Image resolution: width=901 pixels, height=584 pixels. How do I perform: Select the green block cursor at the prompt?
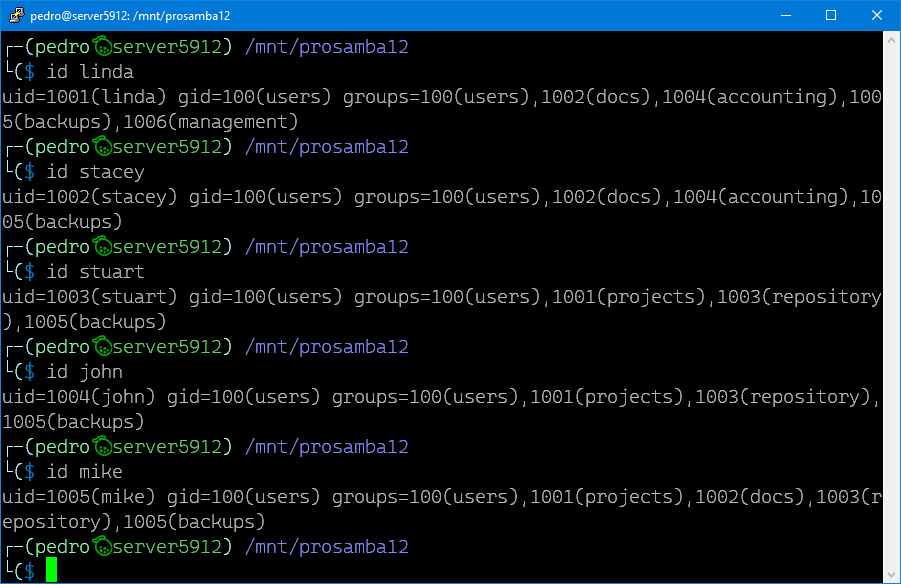click(52, 570)
